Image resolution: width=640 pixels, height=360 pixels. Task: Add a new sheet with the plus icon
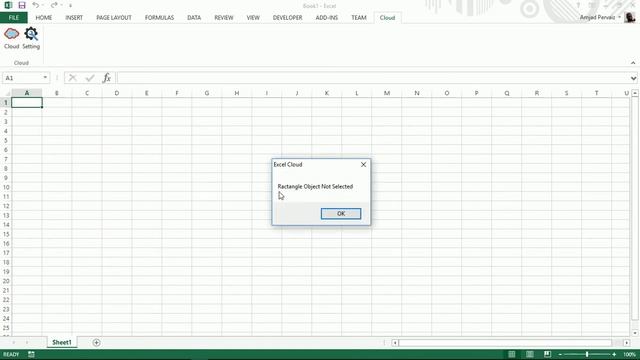[96, 342]
